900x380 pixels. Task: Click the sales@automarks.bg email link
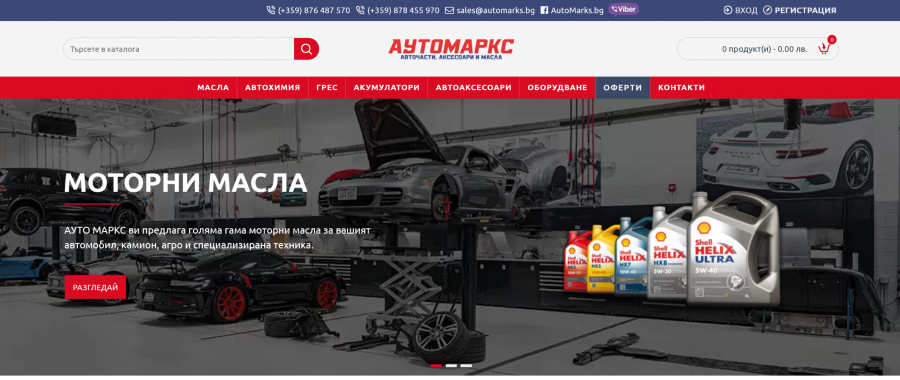click(x=496, y=10)
